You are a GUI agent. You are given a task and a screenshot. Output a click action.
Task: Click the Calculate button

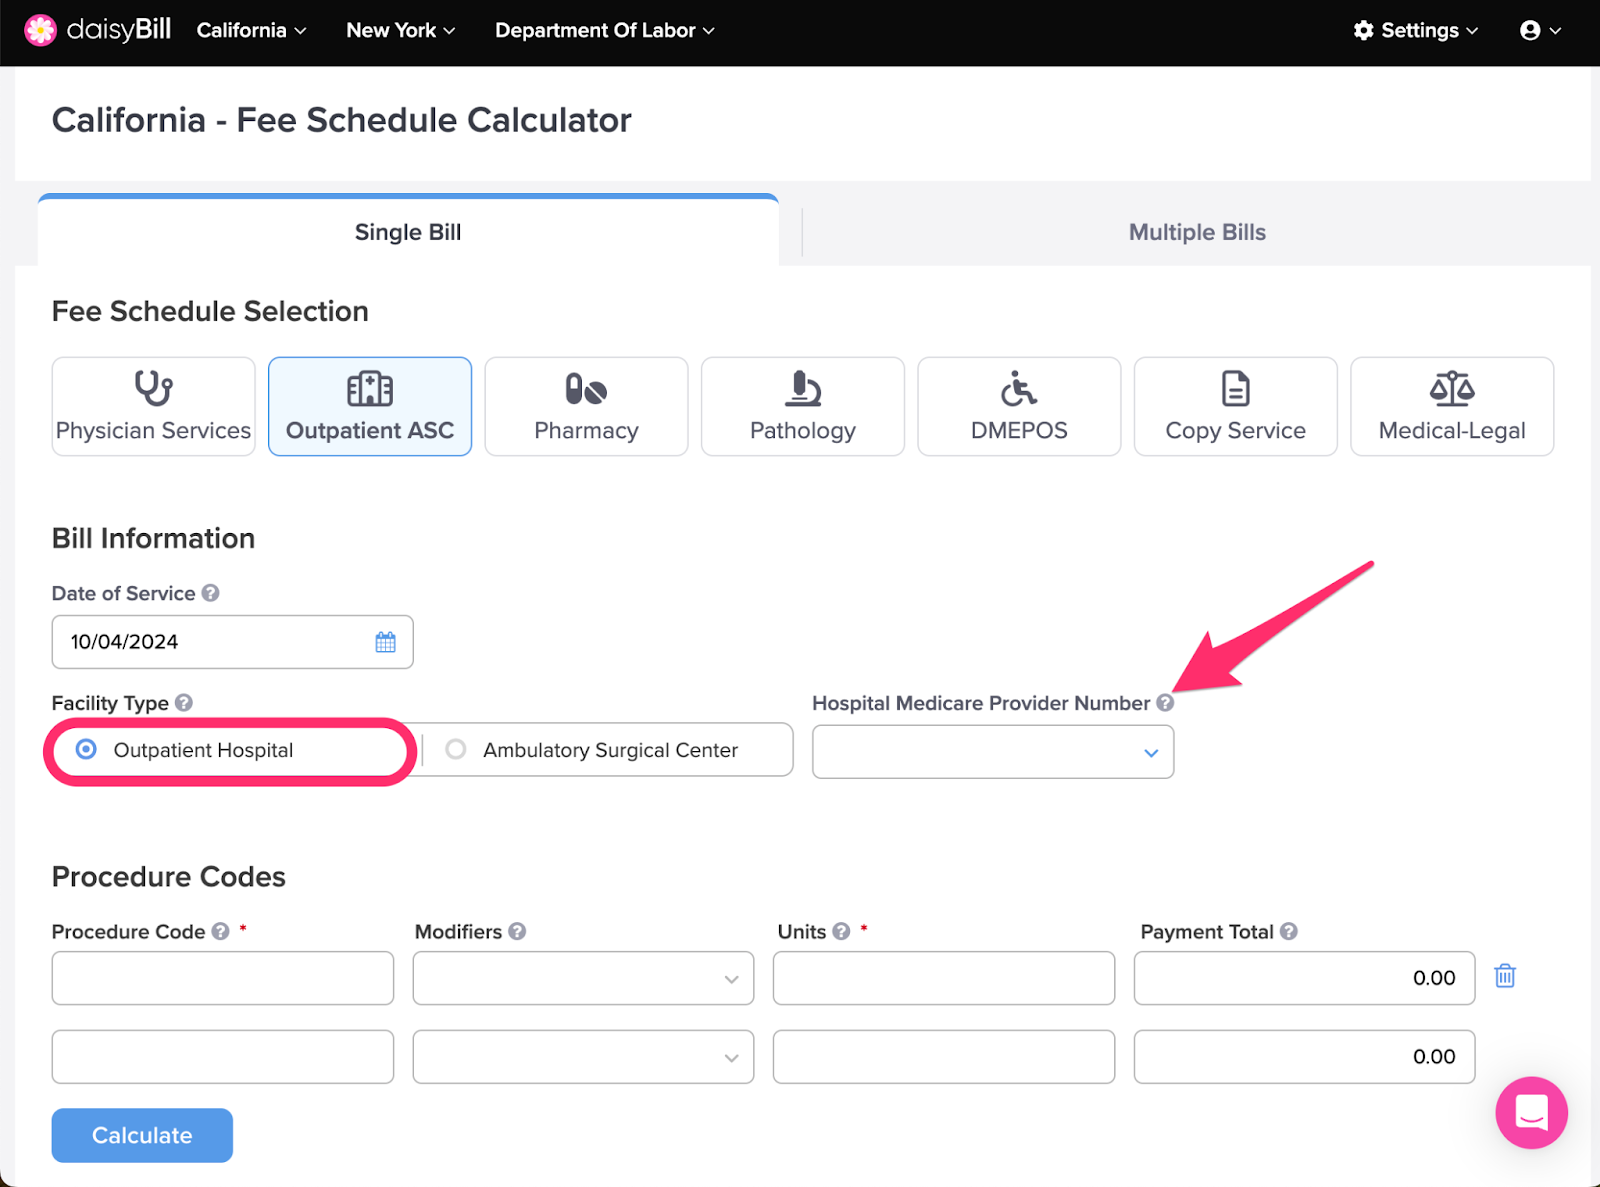142,1135
